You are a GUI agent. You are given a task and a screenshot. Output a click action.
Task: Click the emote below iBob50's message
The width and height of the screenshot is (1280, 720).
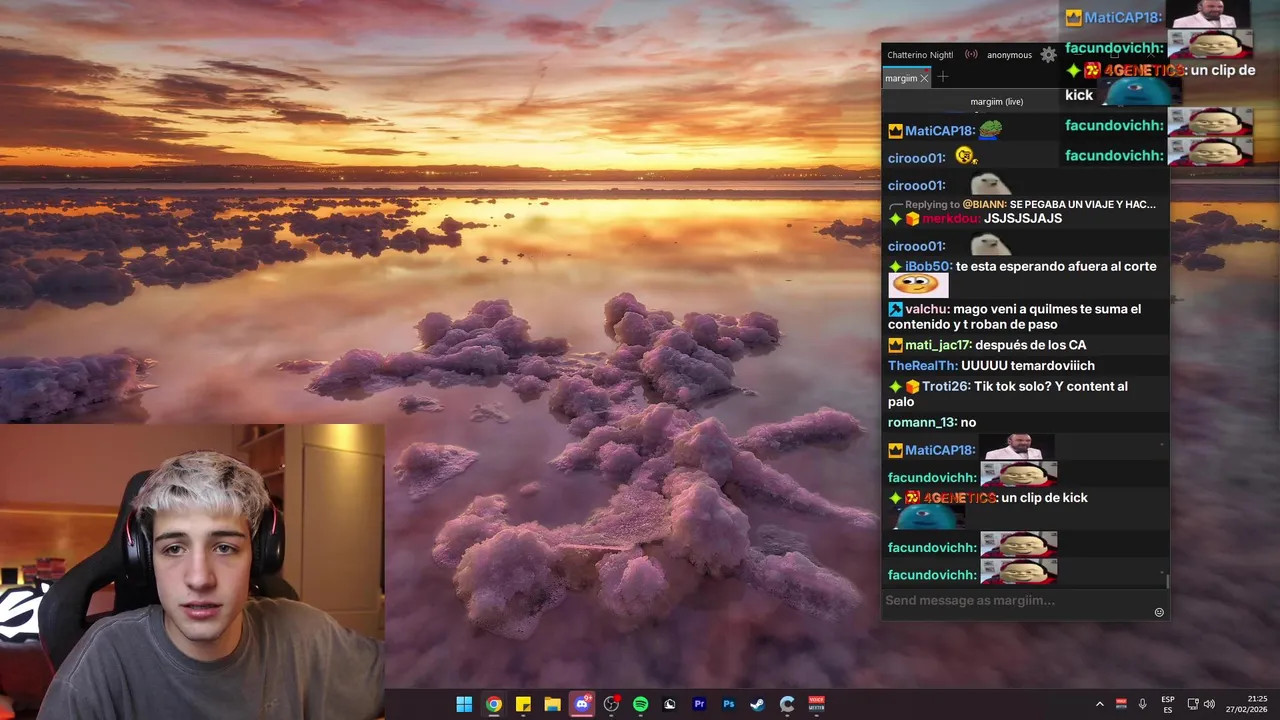917,285
